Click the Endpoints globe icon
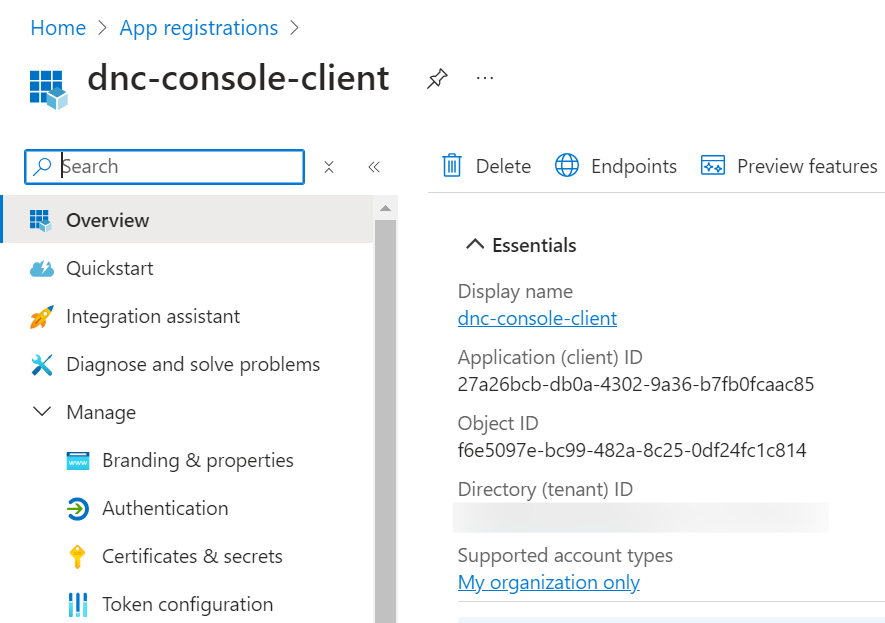 (567, 165)
